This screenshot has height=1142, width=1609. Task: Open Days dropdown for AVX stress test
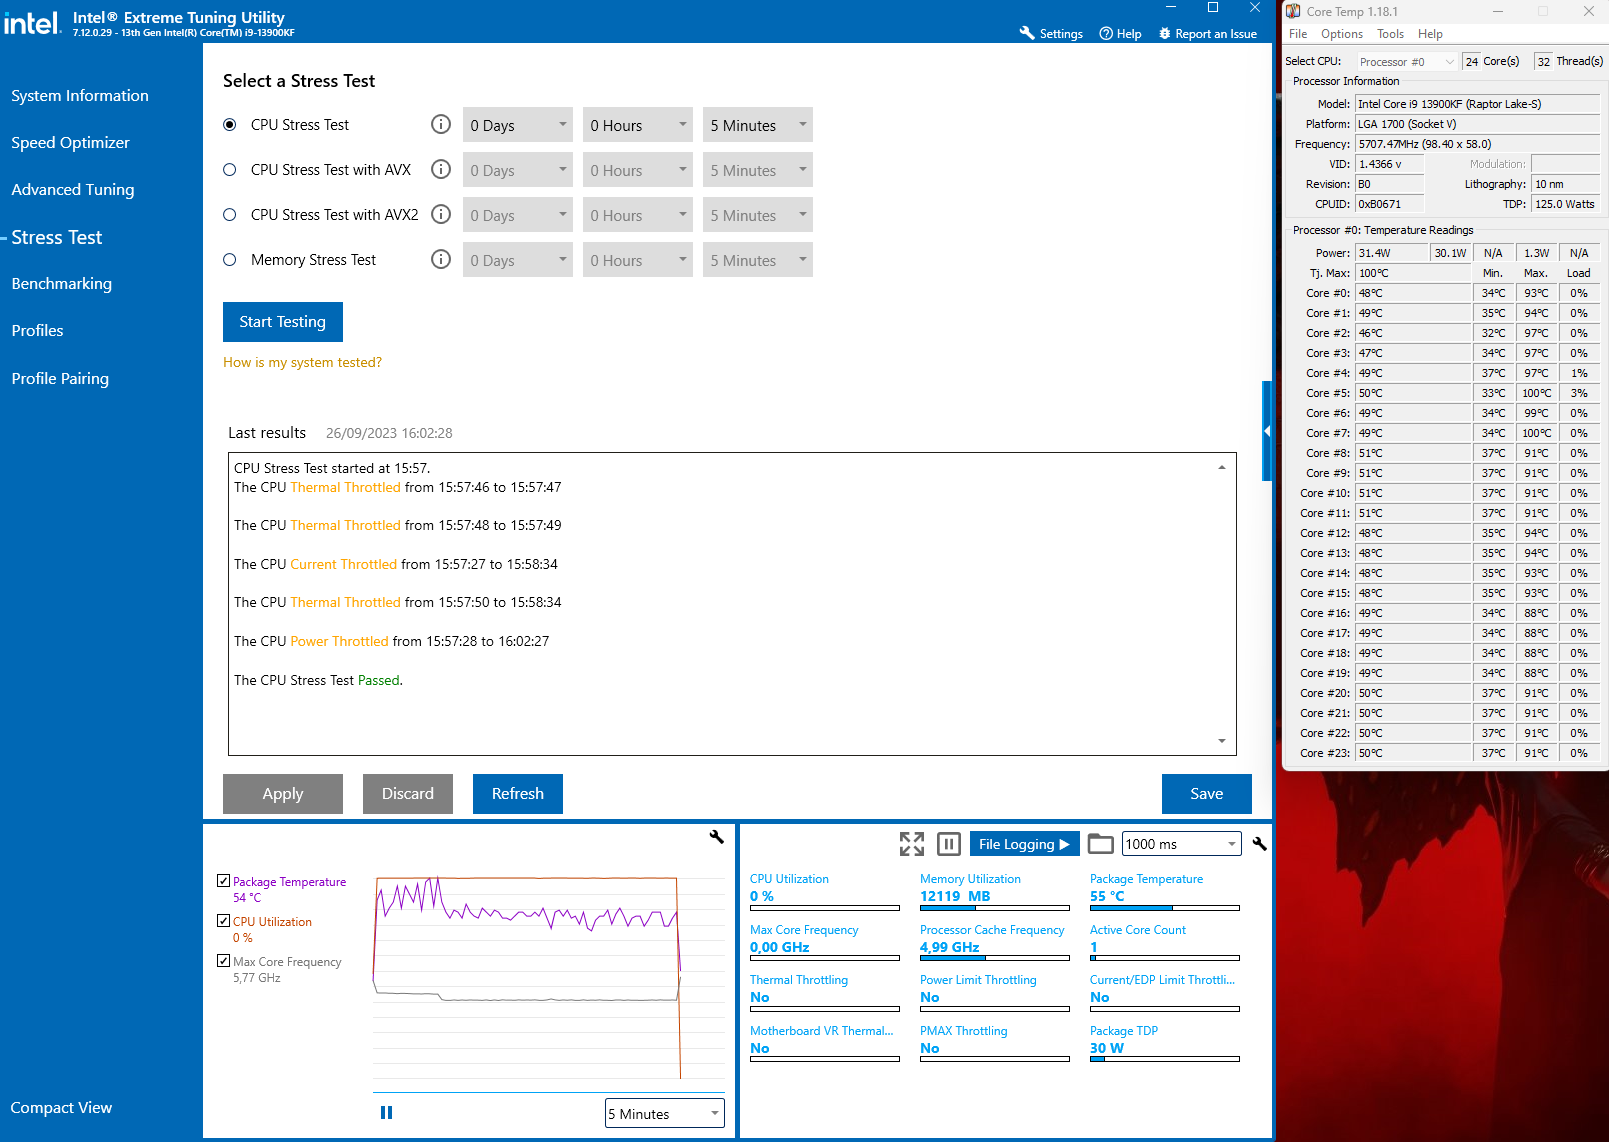518,170
